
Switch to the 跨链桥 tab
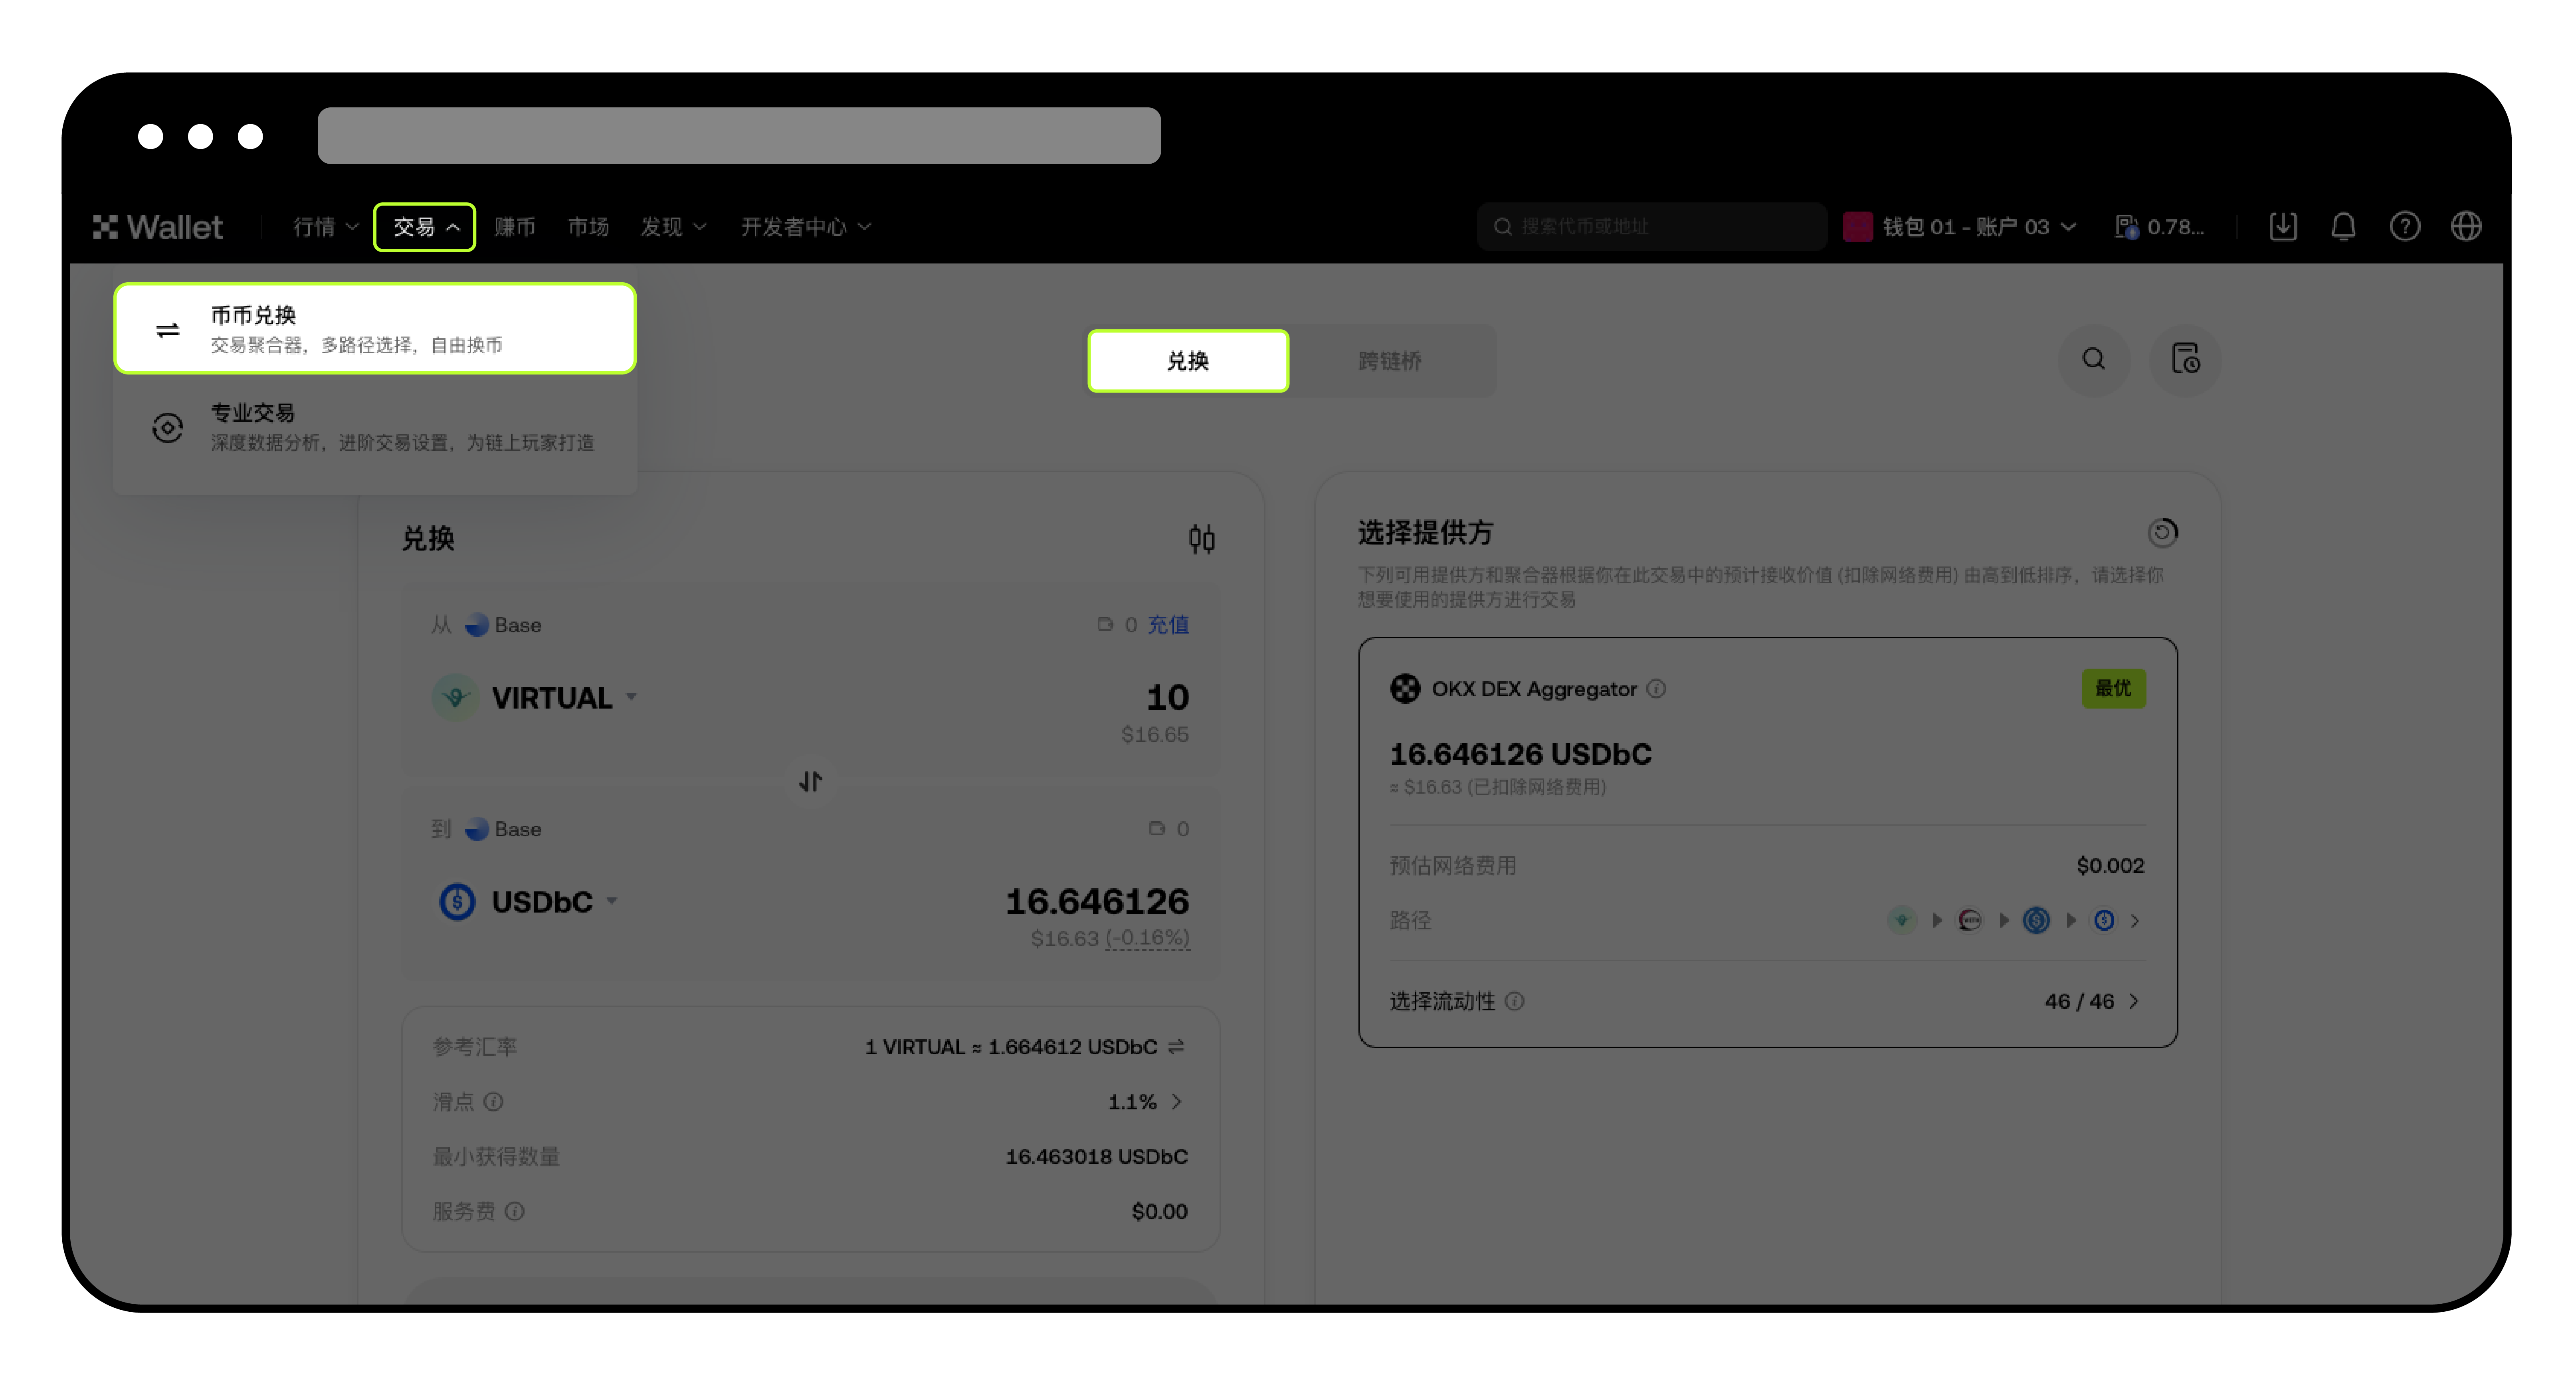click(x=1390, y=361)
